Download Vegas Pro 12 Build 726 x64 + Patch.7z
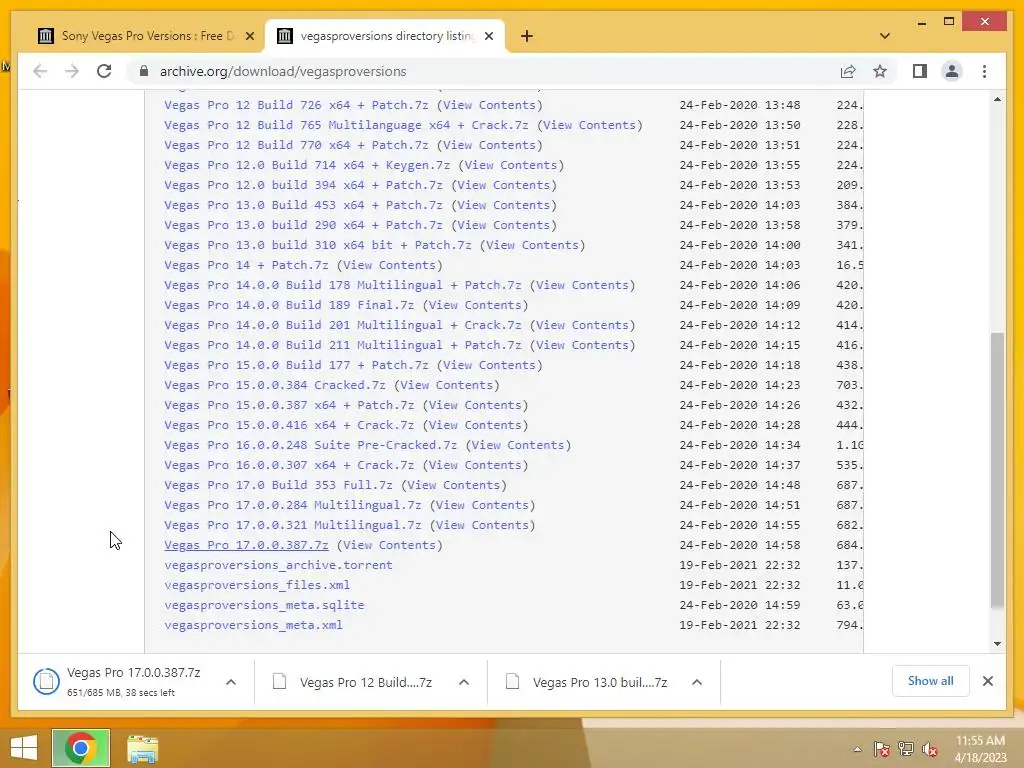 tap(296, 105)
